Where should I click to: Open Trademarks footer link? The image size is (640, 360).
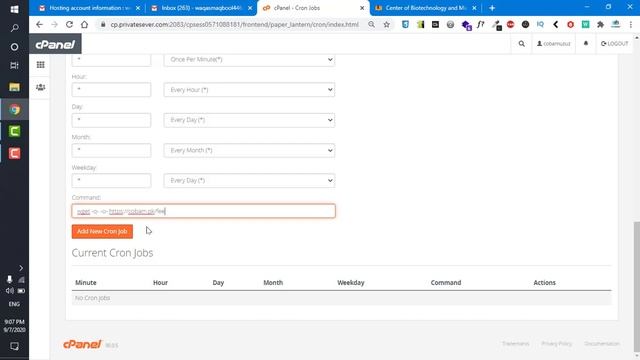click(x=516, y=344)
